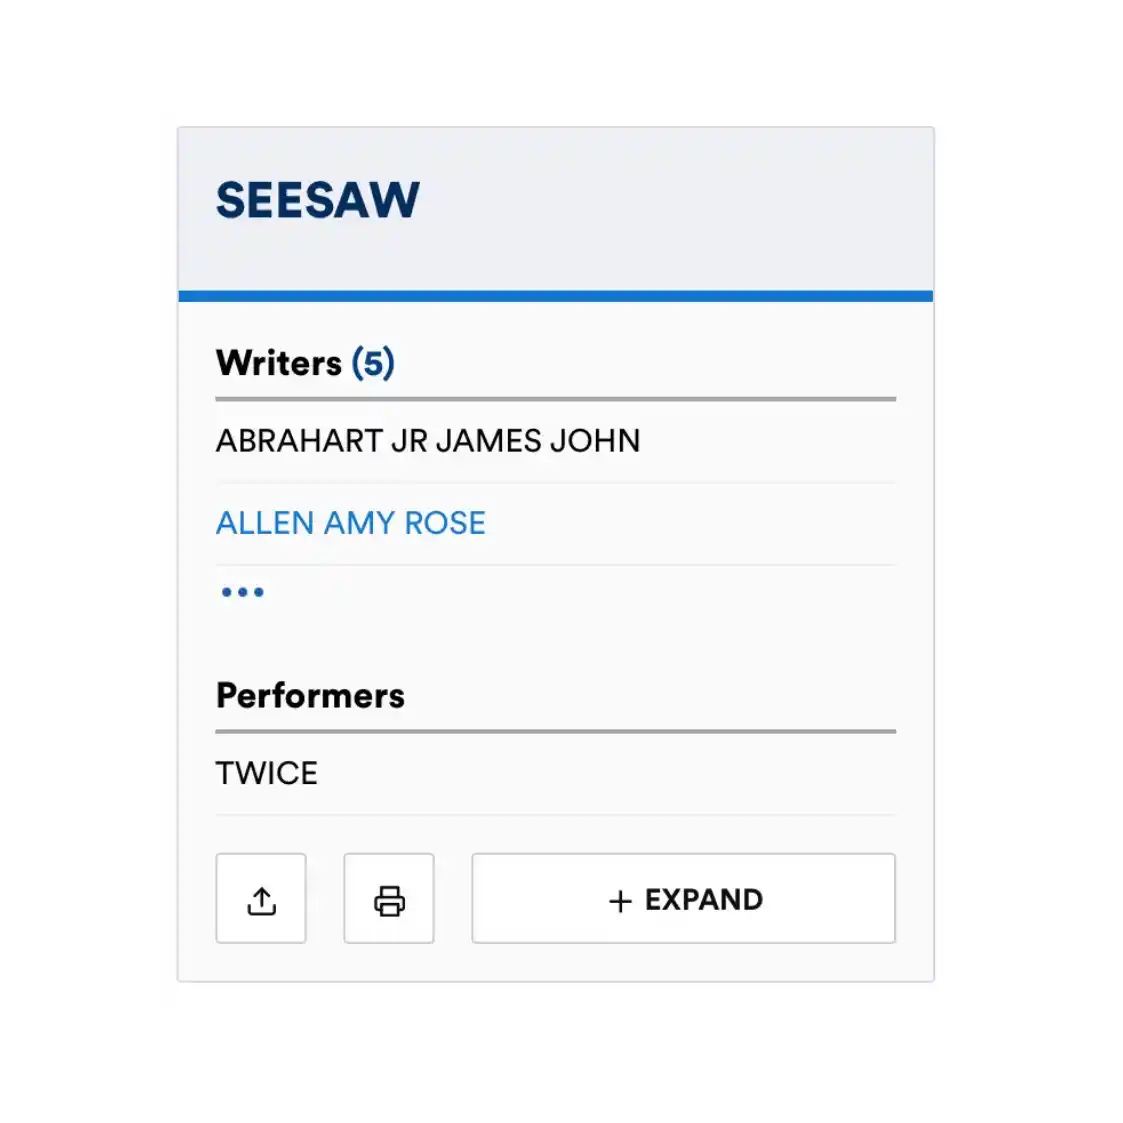
Task: Click the writers count (5)
Action: click(373, 363)
